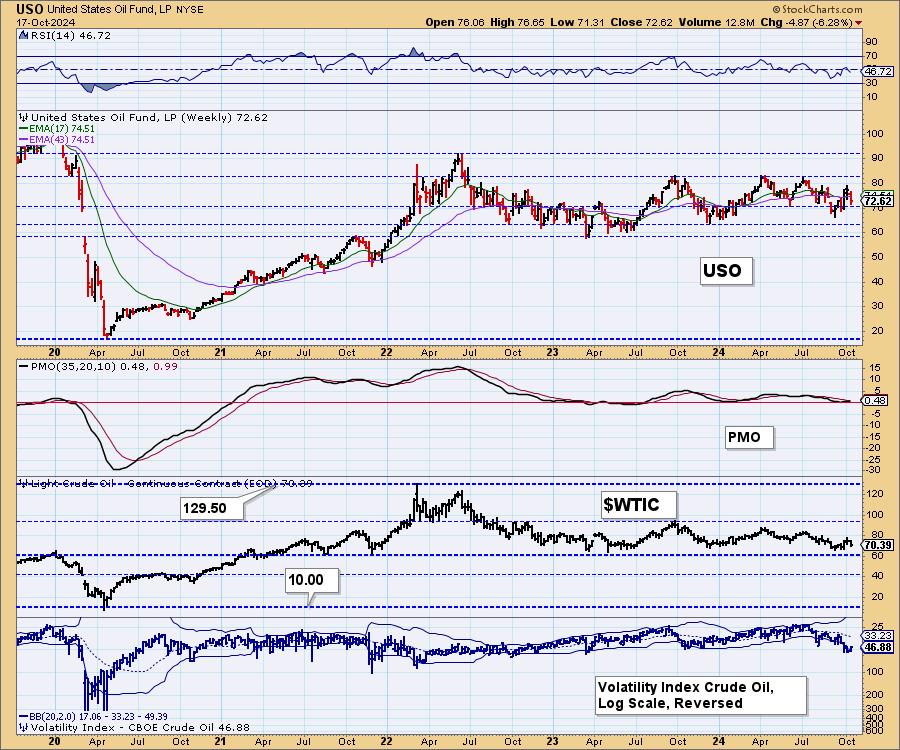Click the red down arrow beside Chg
The height and width of the screenshot is (750, 900).
pos(858,23)
